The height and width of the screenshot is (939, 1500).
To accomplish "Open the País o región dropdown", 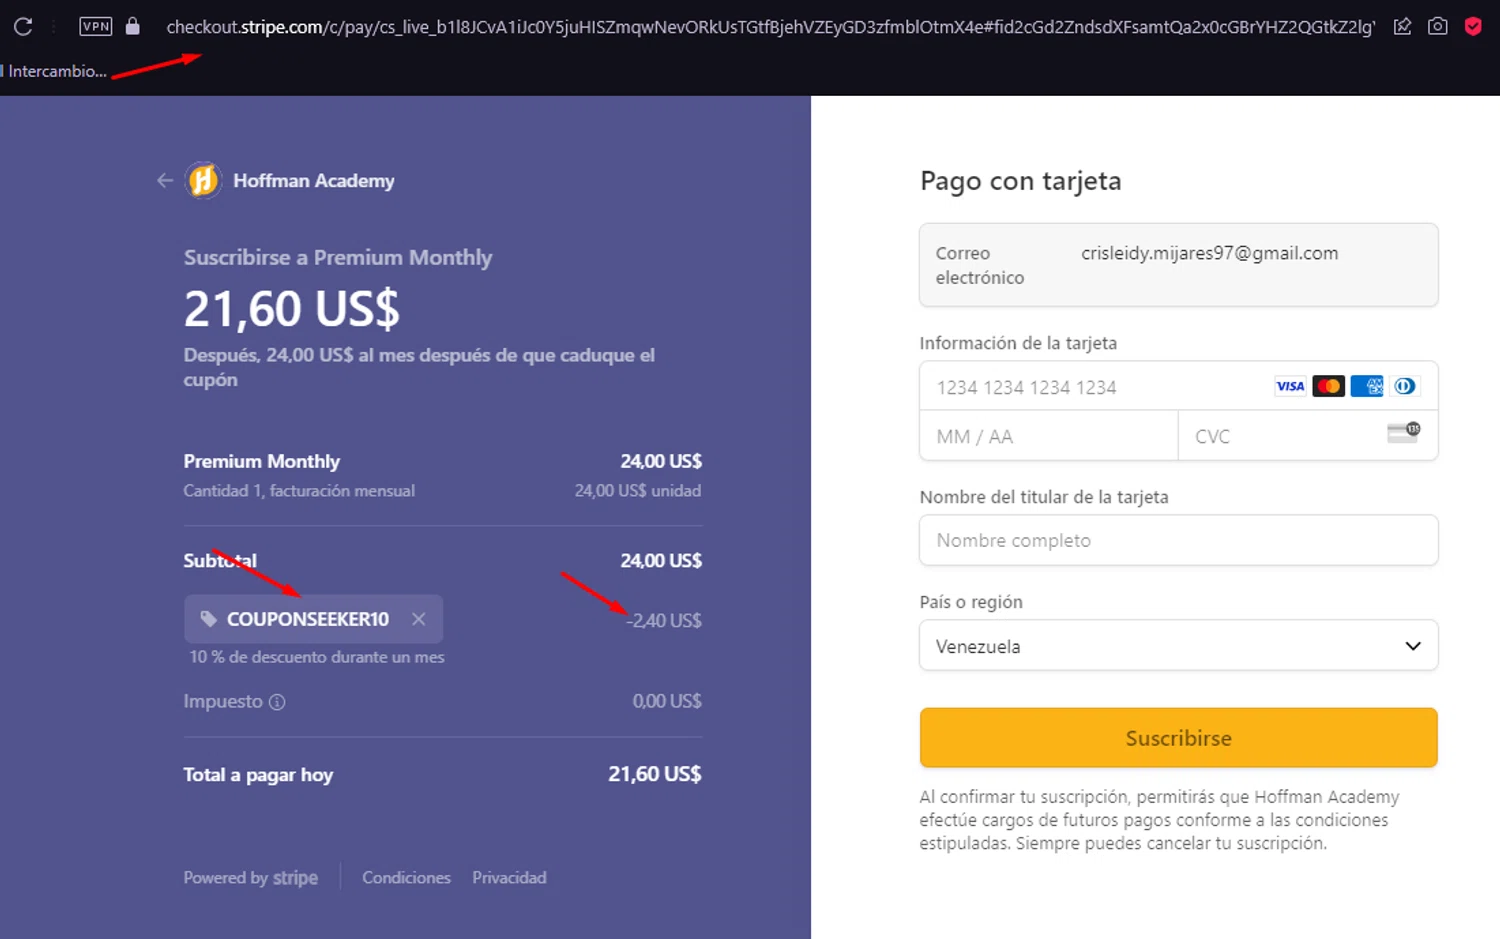I will [1178, 646].
